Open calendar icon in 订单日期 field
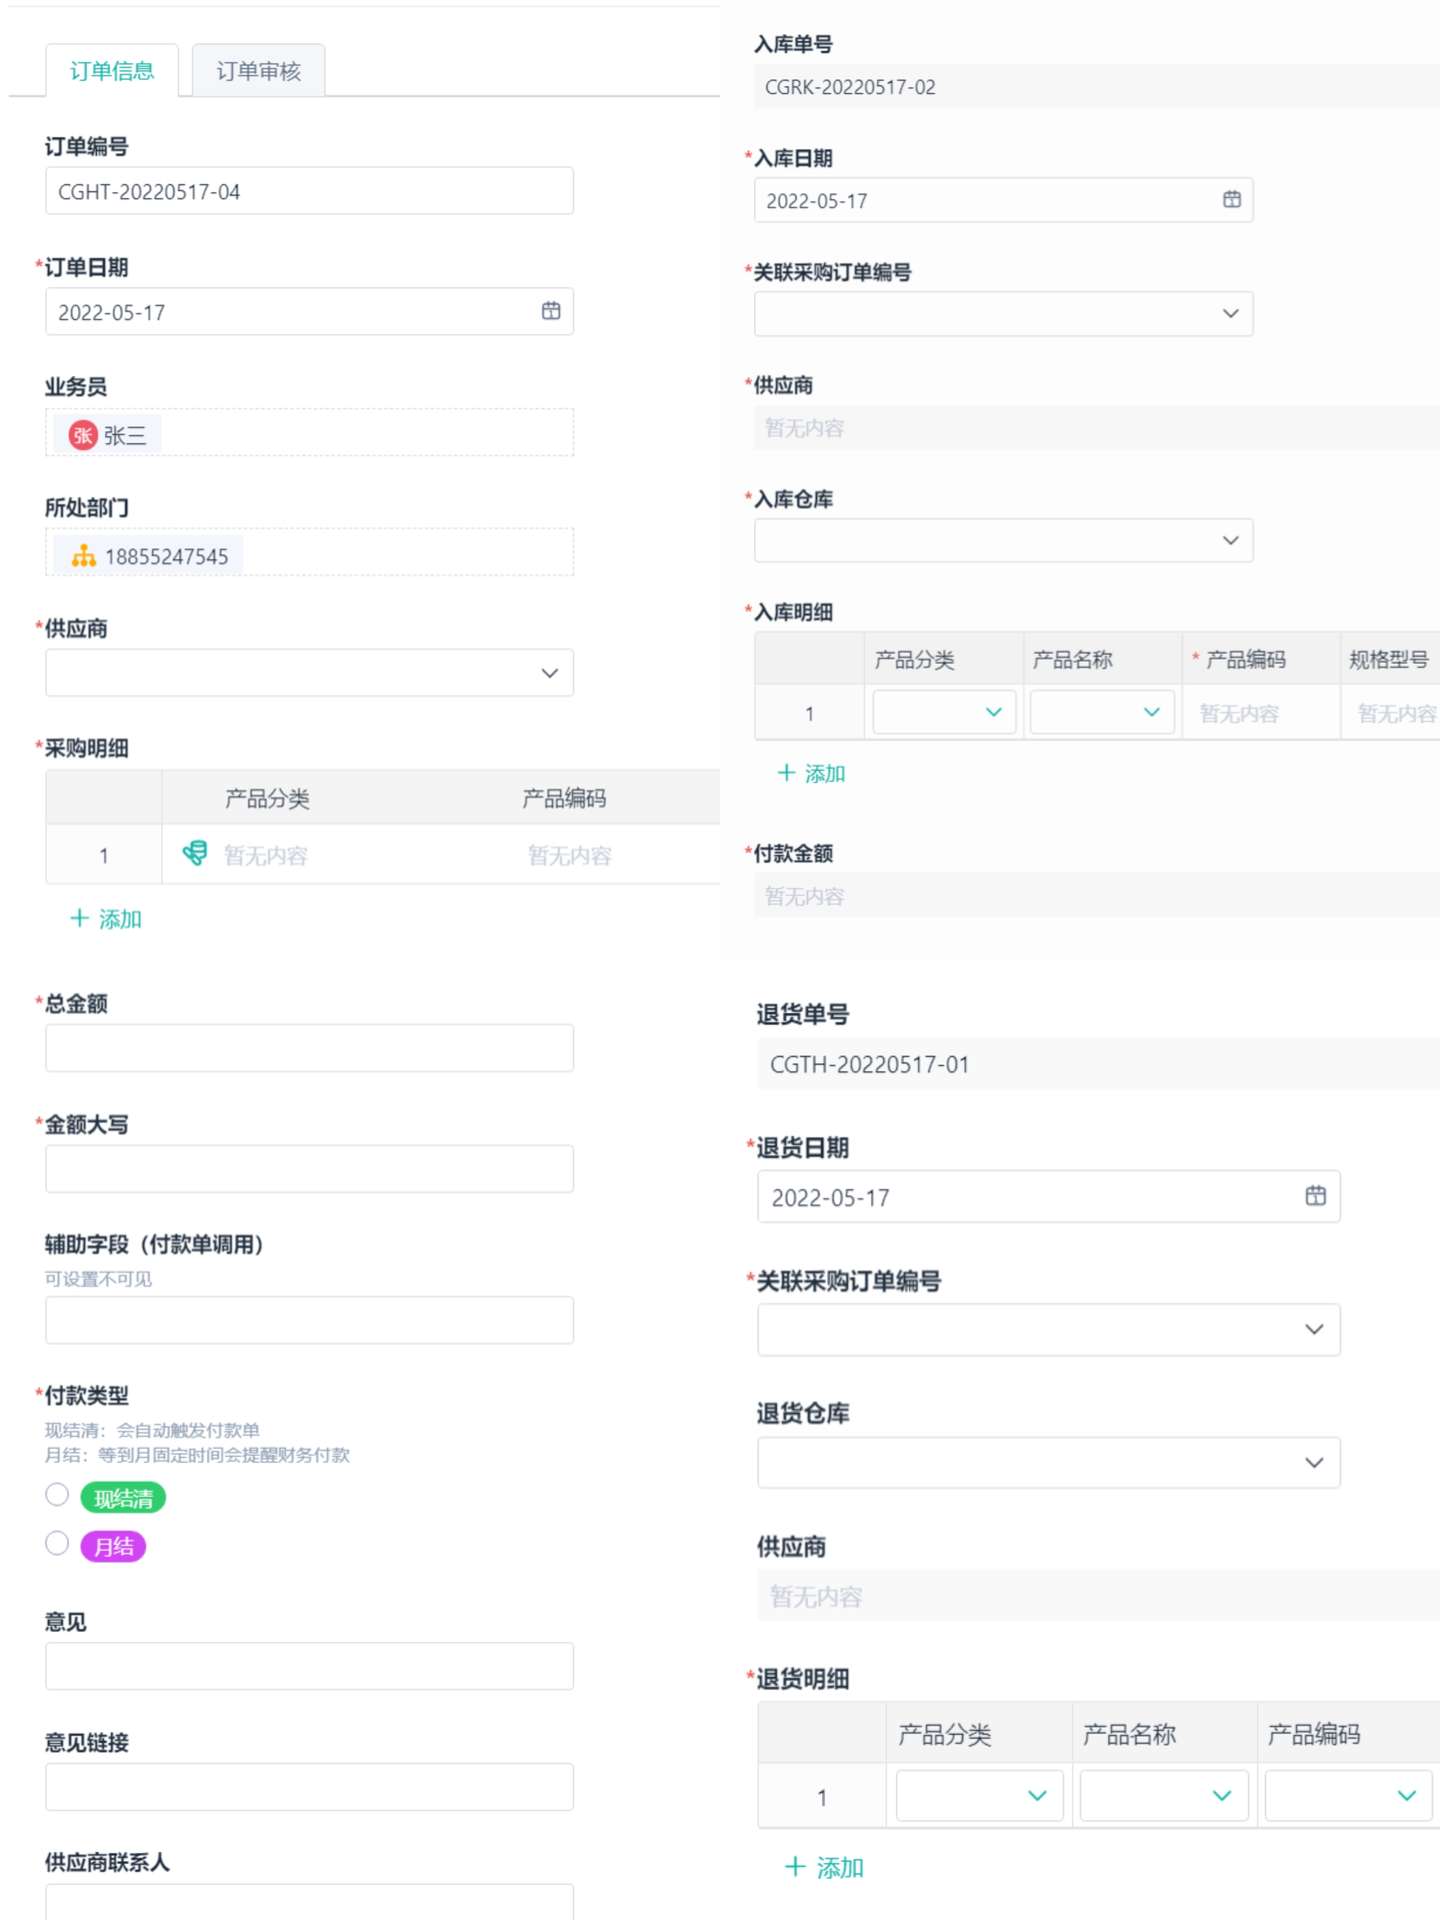Image resolution: width=1440 pixels, height=1920 pixels. click(551, 311)
